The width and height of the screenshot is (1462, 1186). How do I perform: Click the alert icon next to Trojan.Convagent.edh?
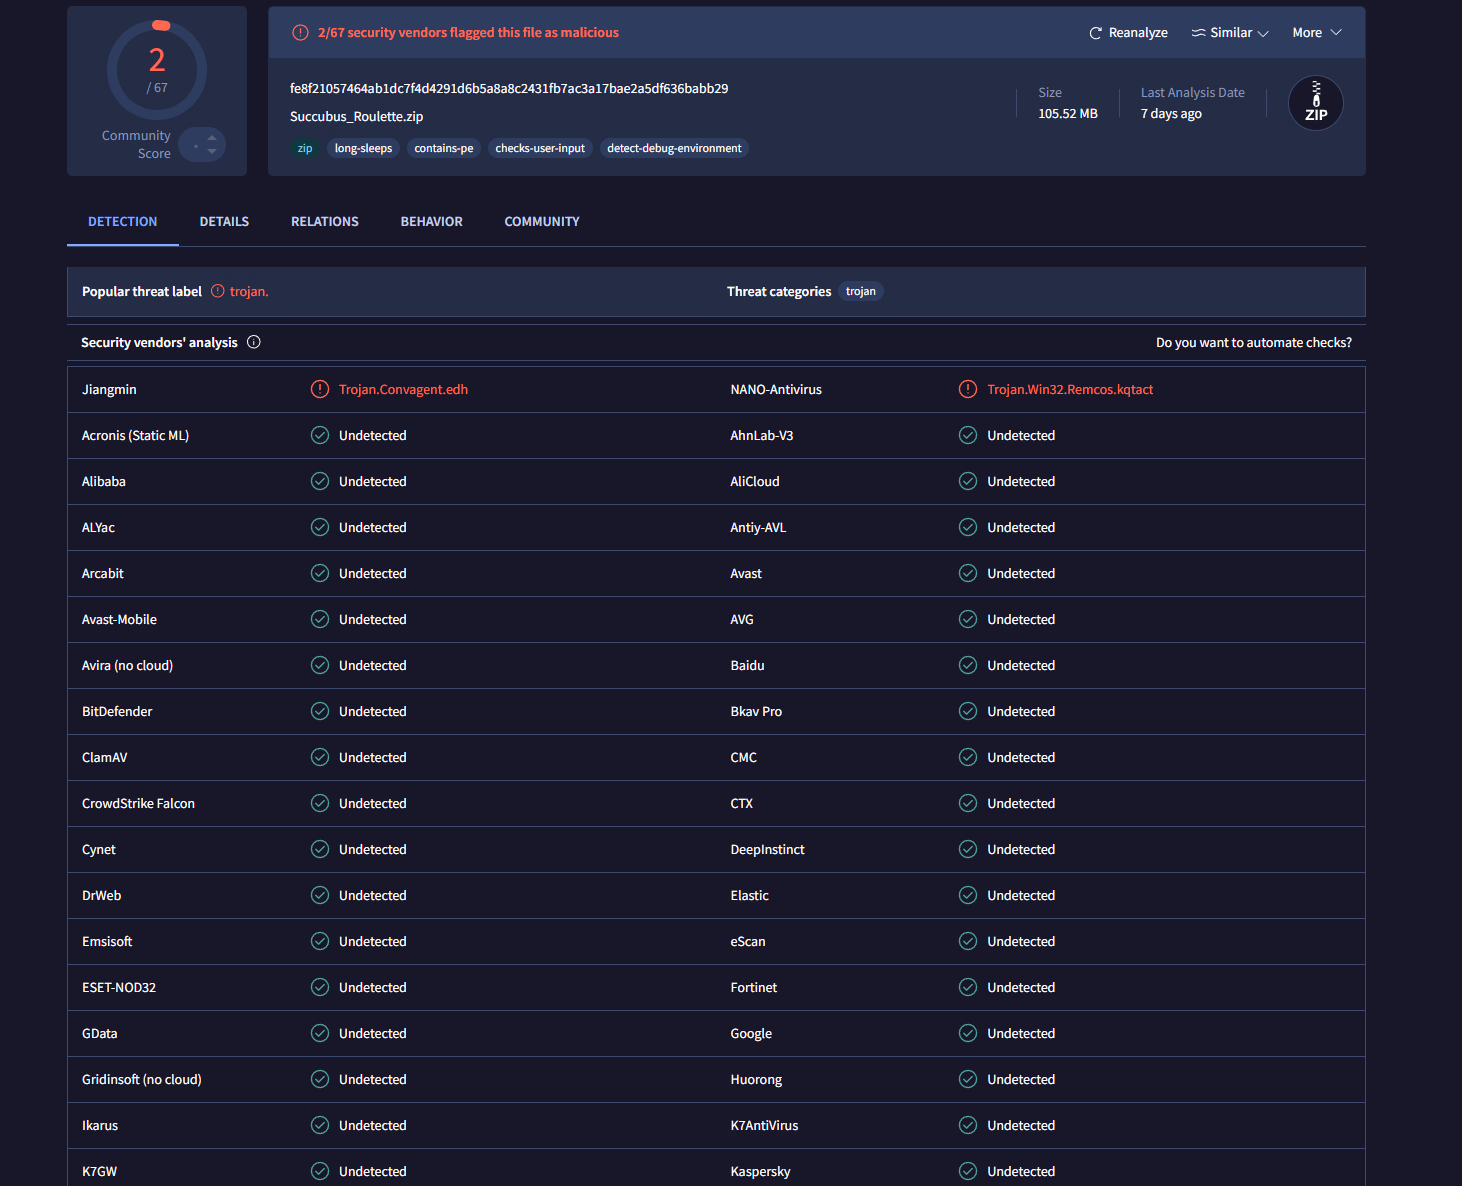[x=320, y=389]
